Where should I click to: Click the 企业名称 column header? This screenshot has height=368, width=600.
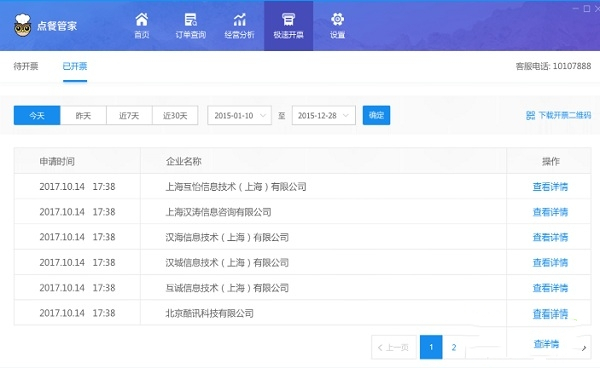183,161
